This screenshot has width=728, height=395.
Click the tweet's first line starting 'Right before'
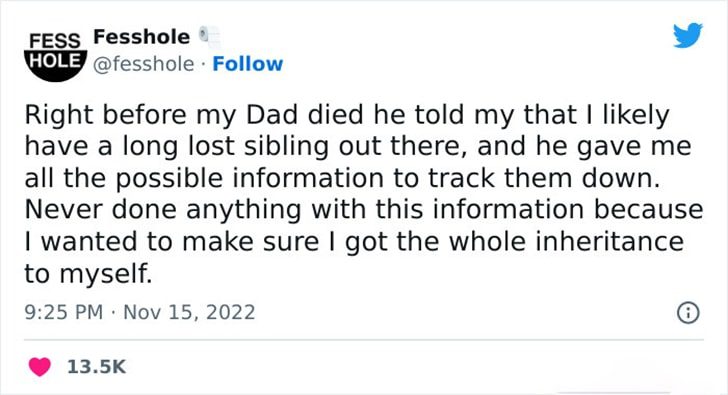(x=347, y=115)
